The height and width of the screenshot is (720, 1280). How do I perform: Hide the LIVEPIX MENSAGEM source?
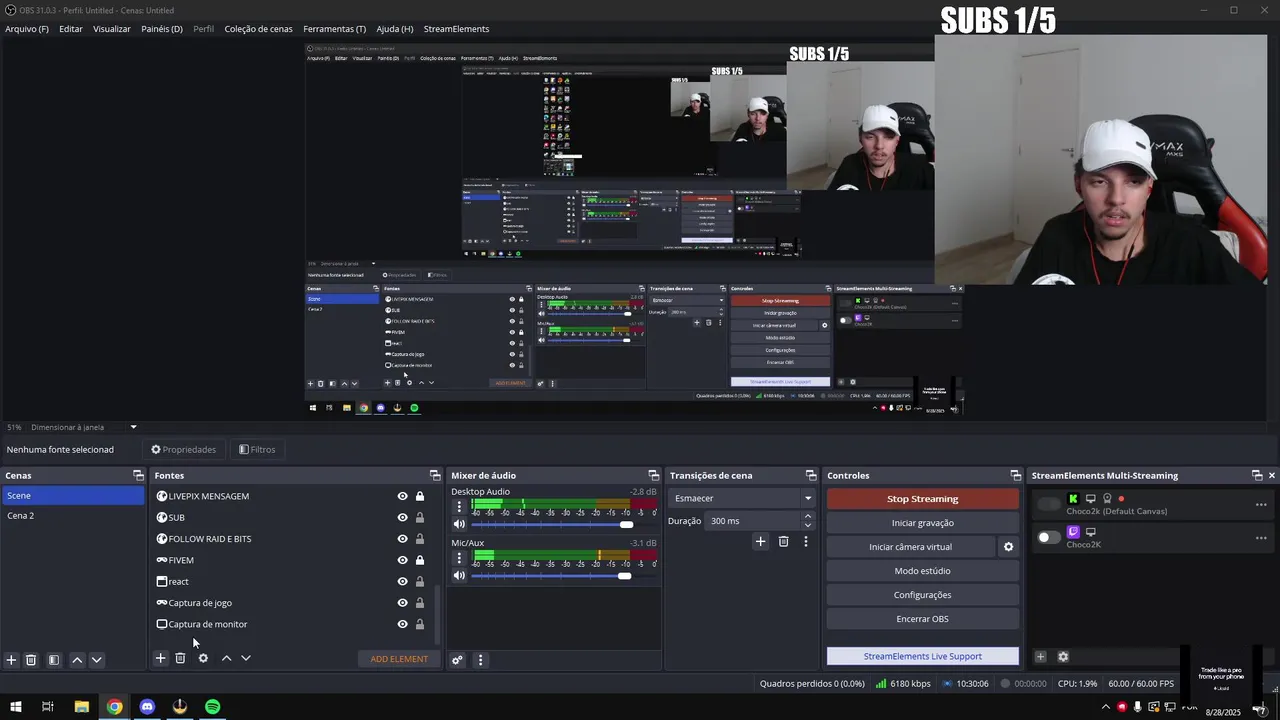403,496
